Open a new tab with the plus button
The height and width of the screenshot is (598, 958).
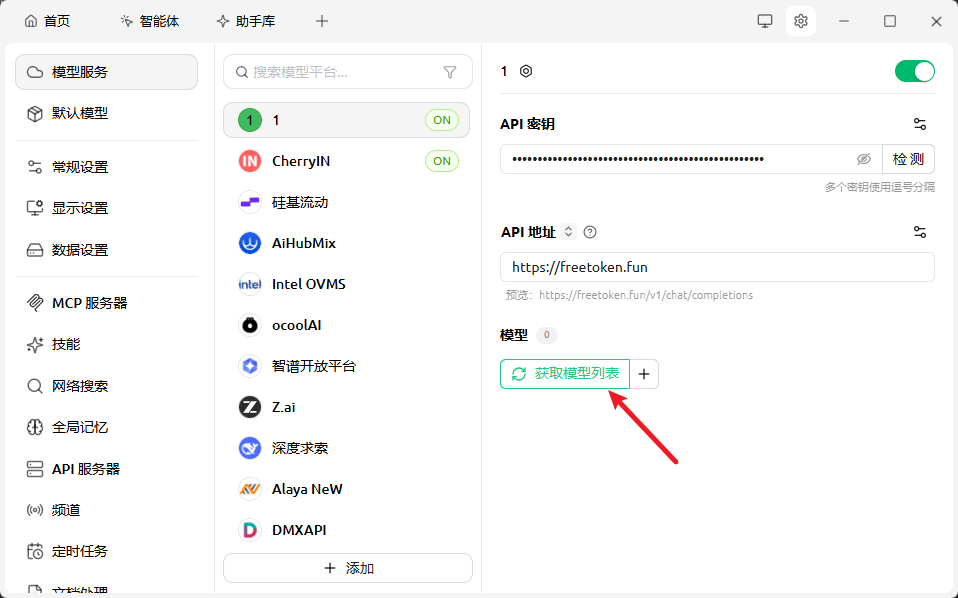(x=321, y=21)
